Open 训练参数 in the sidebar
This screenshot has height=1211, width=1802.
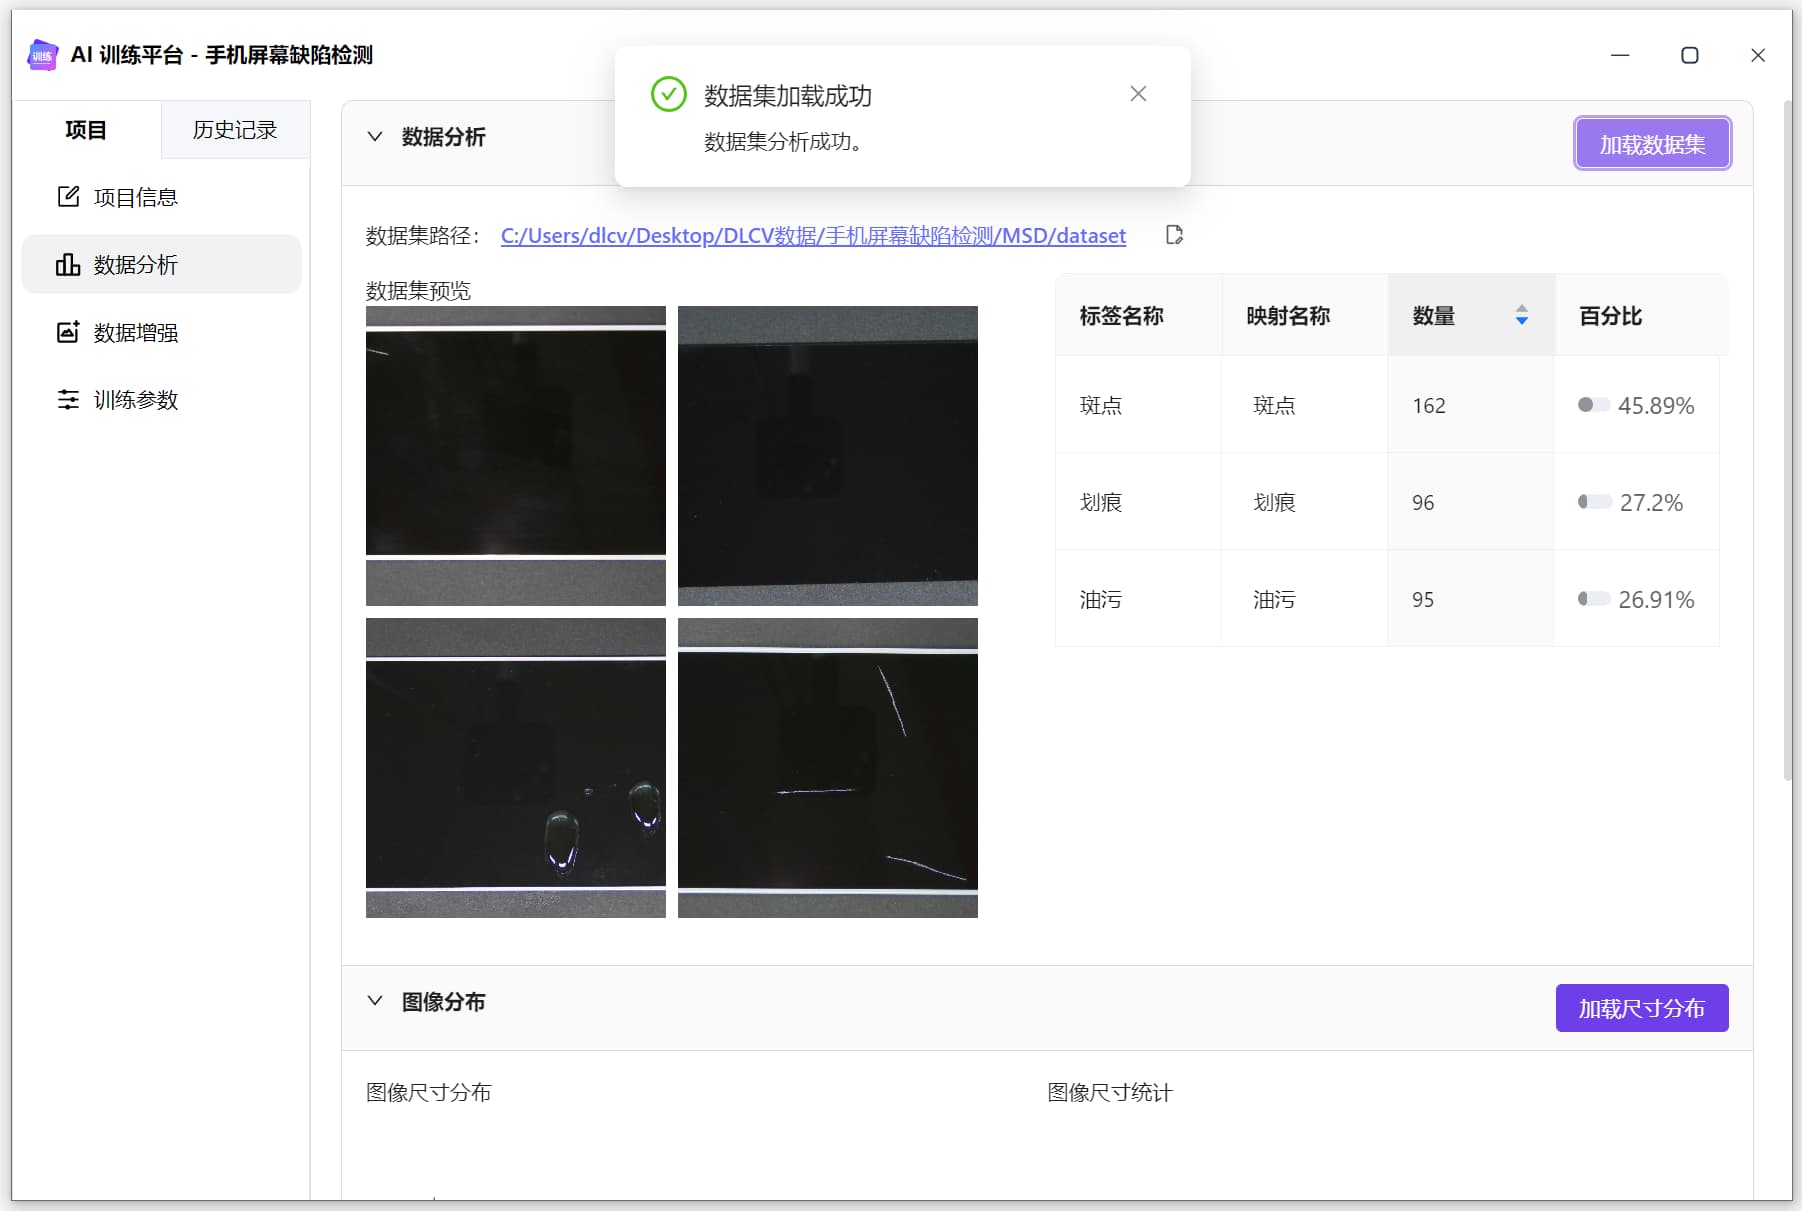point(161,400)
